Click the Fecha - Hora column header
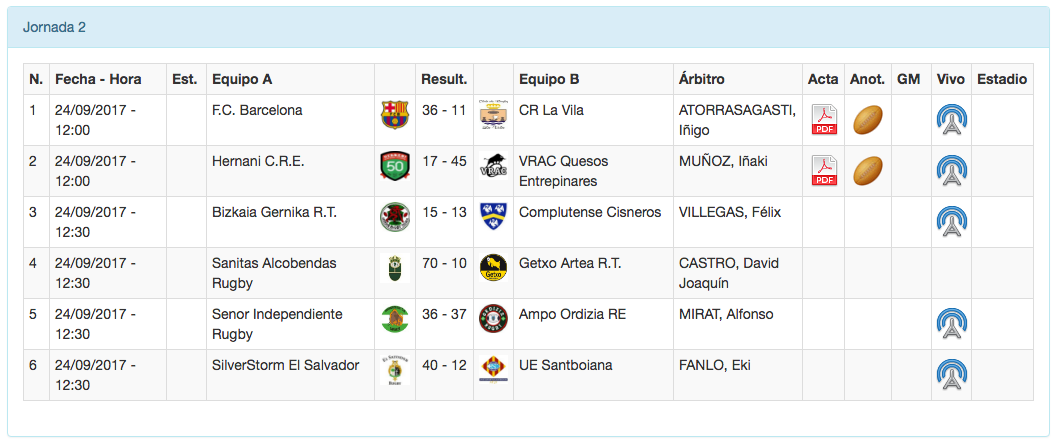Screen dimensions: 1055x443 [x=98, y=79]
